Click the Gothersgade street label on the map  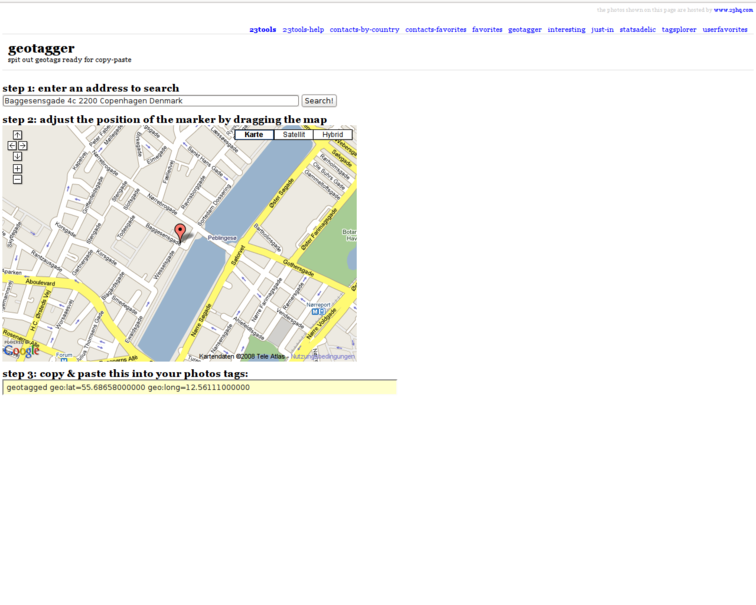tap(298, 268)
